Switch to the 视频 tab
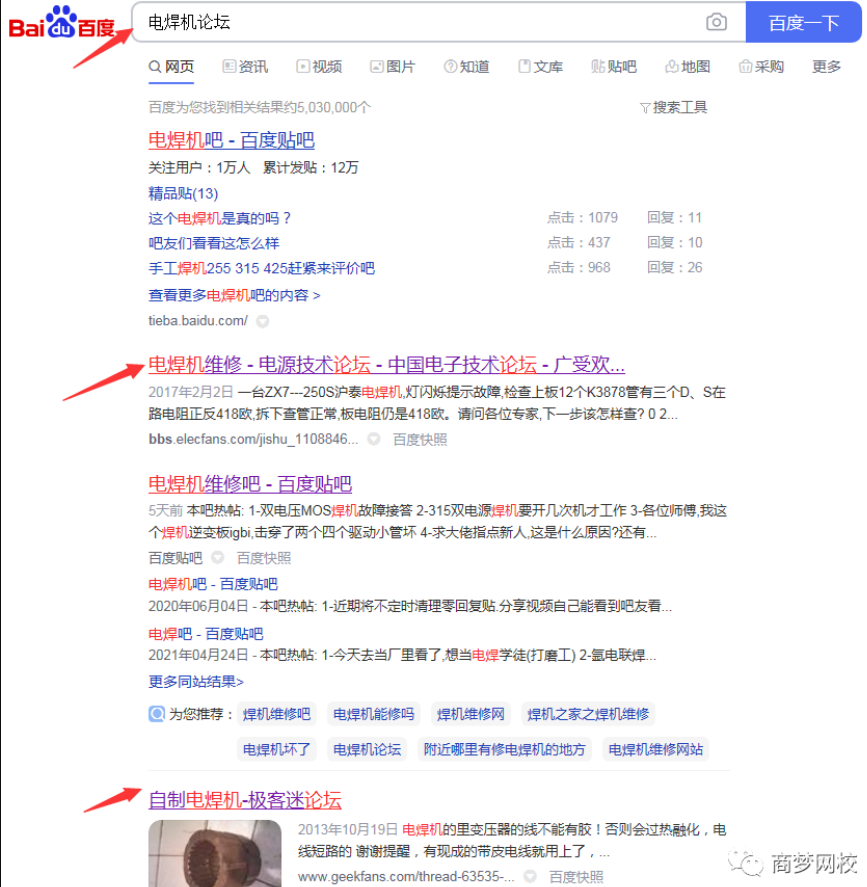867x887 pixels. pos(320,67)
